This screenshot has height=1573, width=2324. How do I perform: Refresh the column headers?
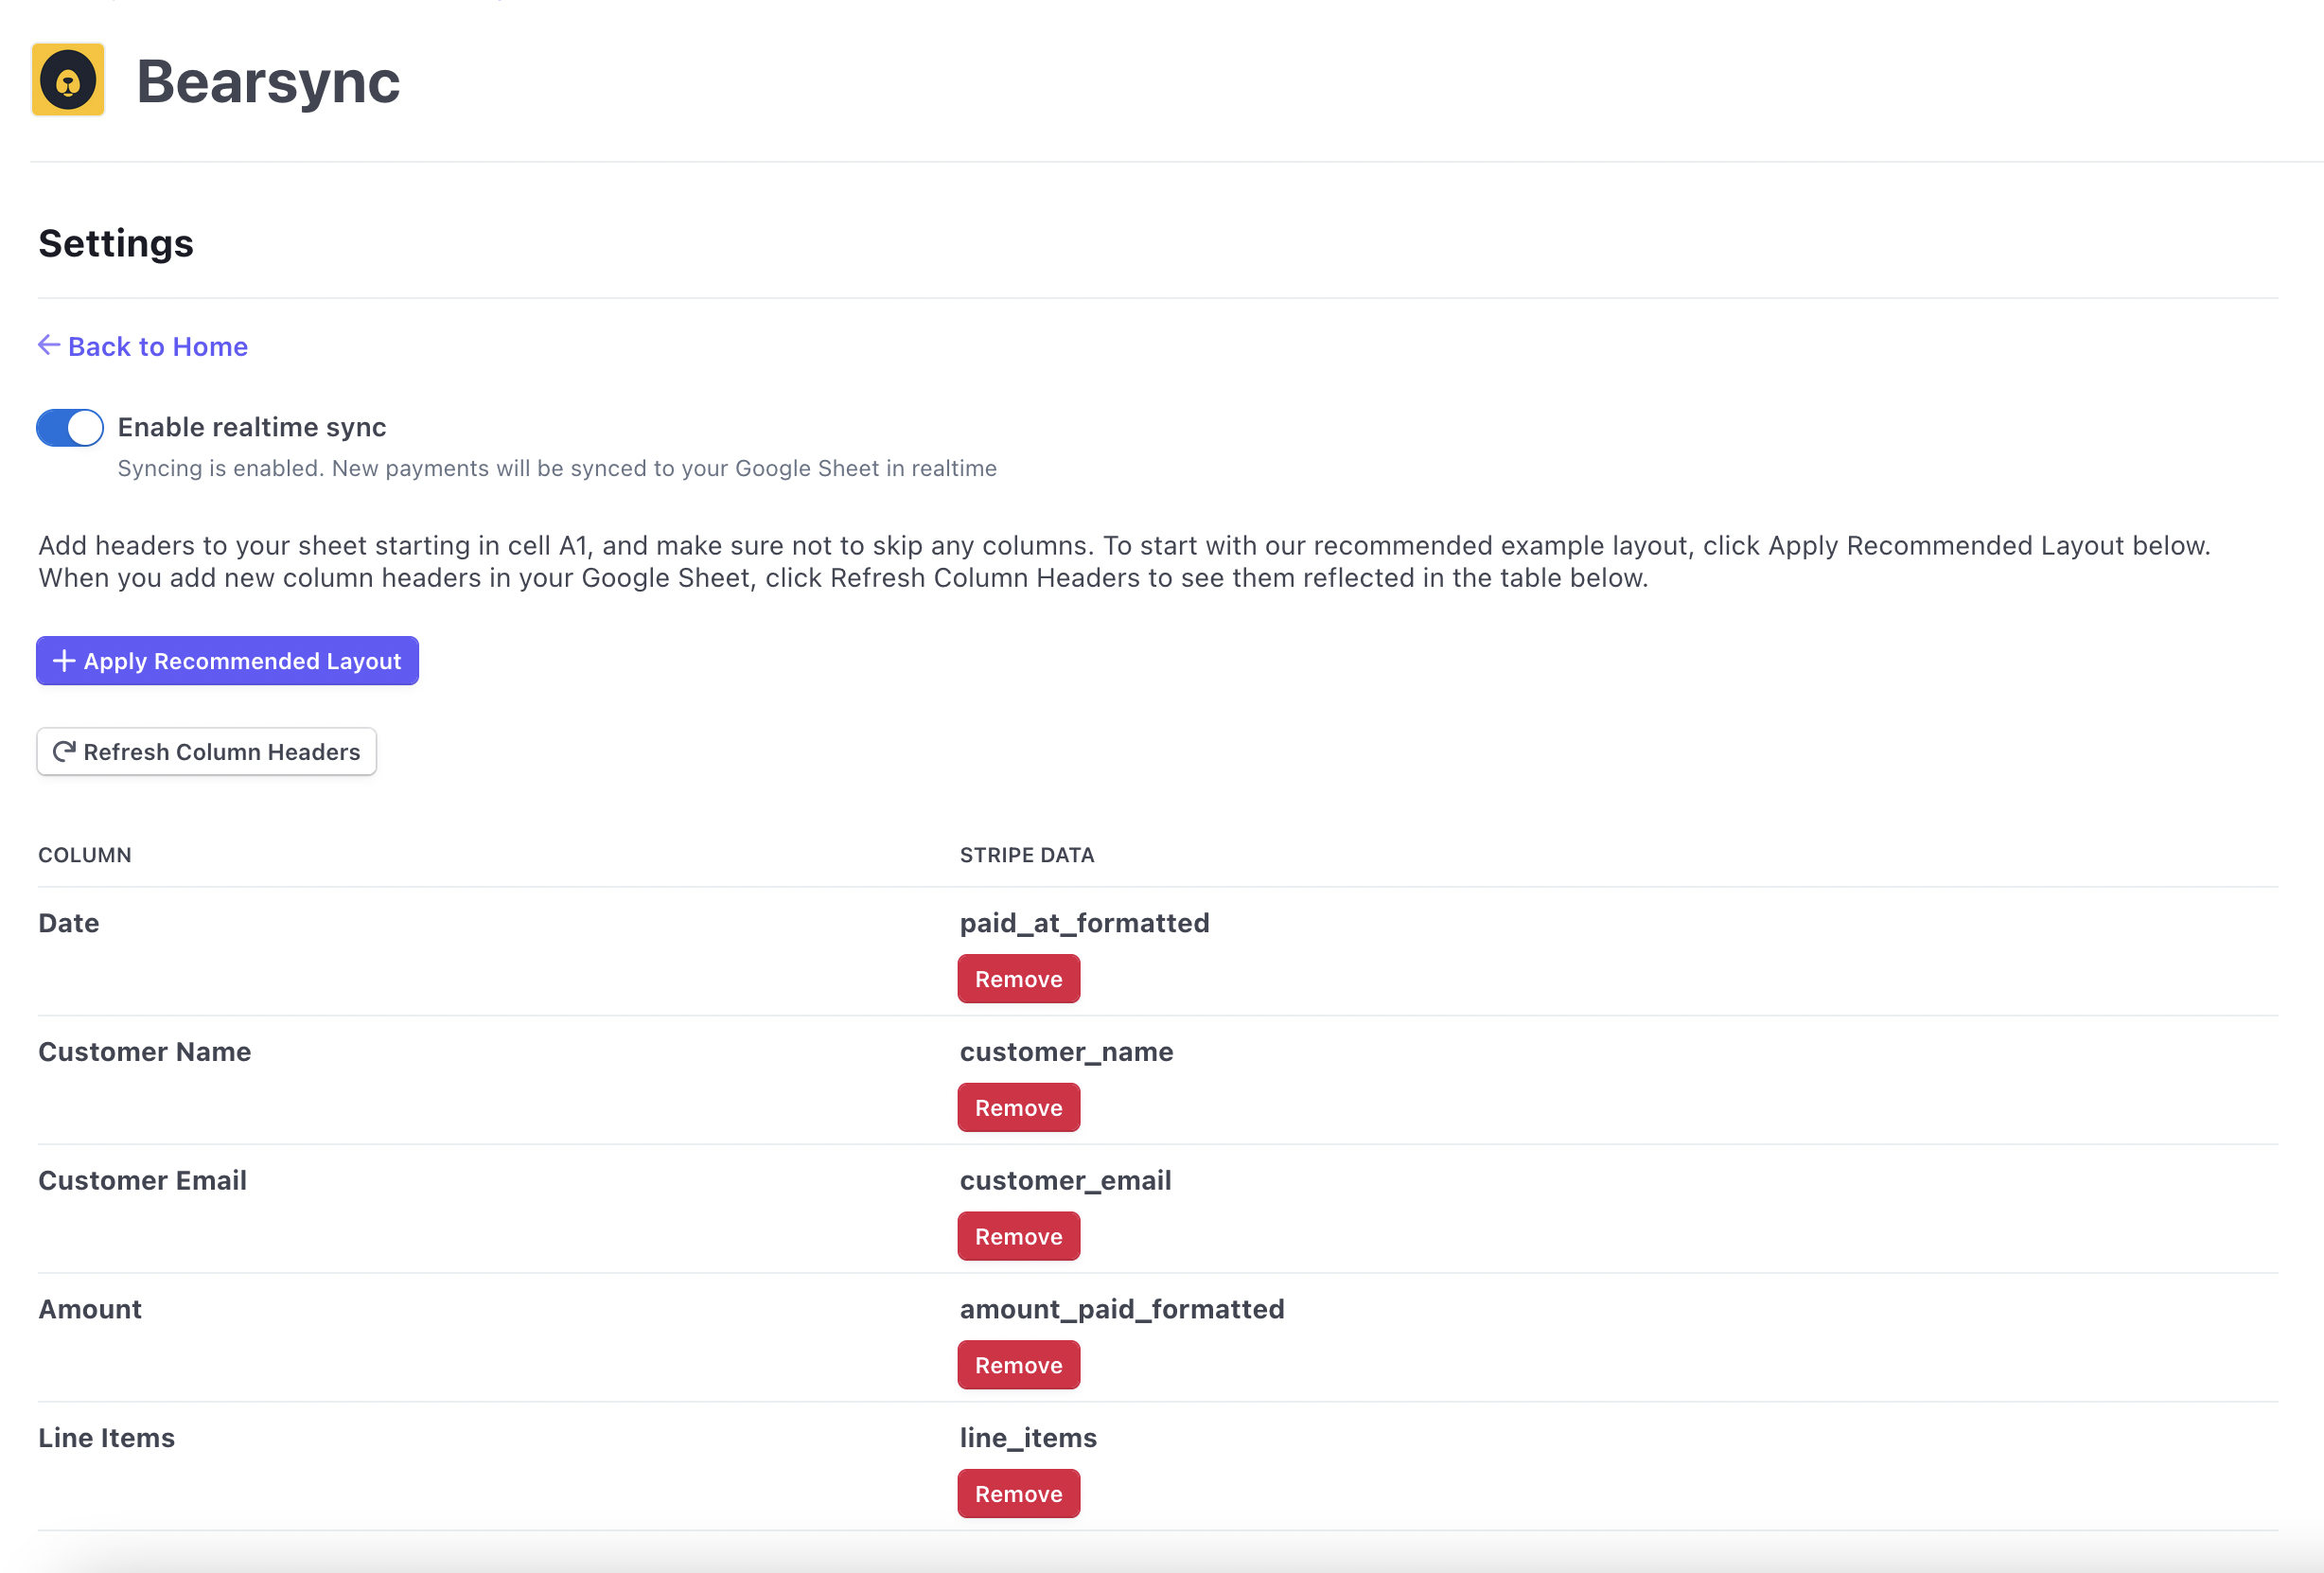206,751
